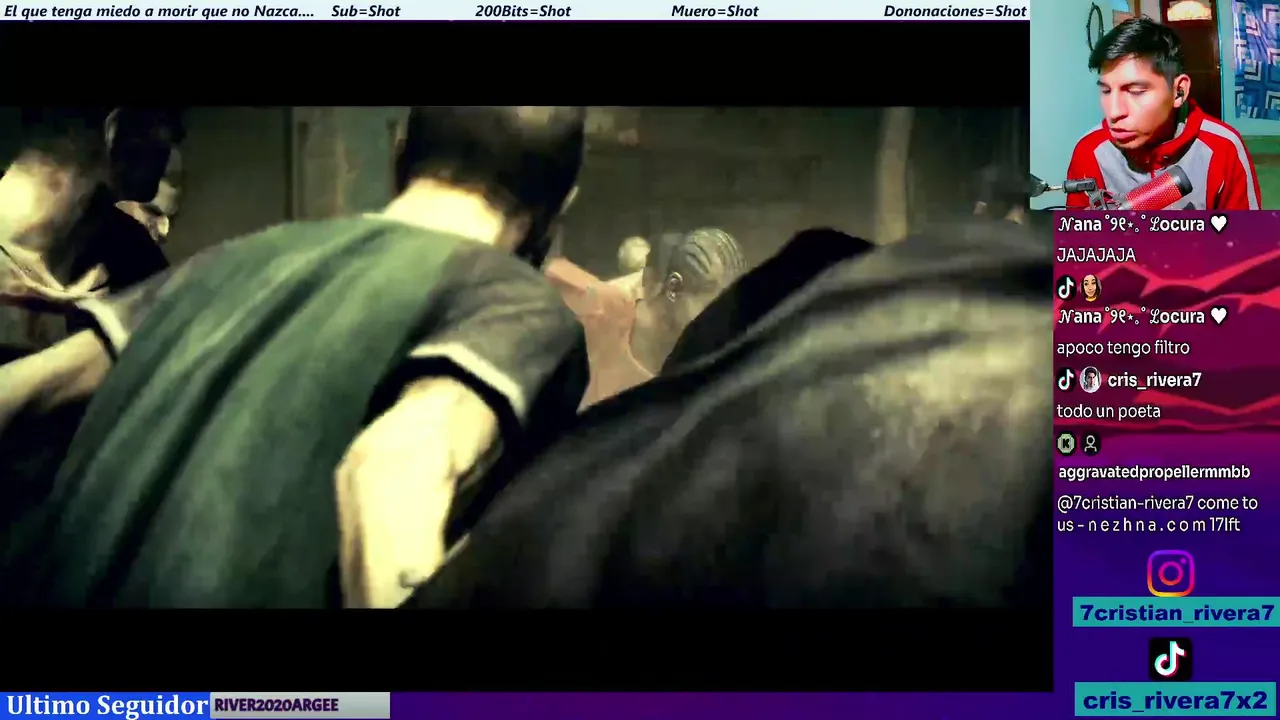Screen dimensions: 1280x720
Task: Click the JAJAJAJA chat message
Action: 1096,255
